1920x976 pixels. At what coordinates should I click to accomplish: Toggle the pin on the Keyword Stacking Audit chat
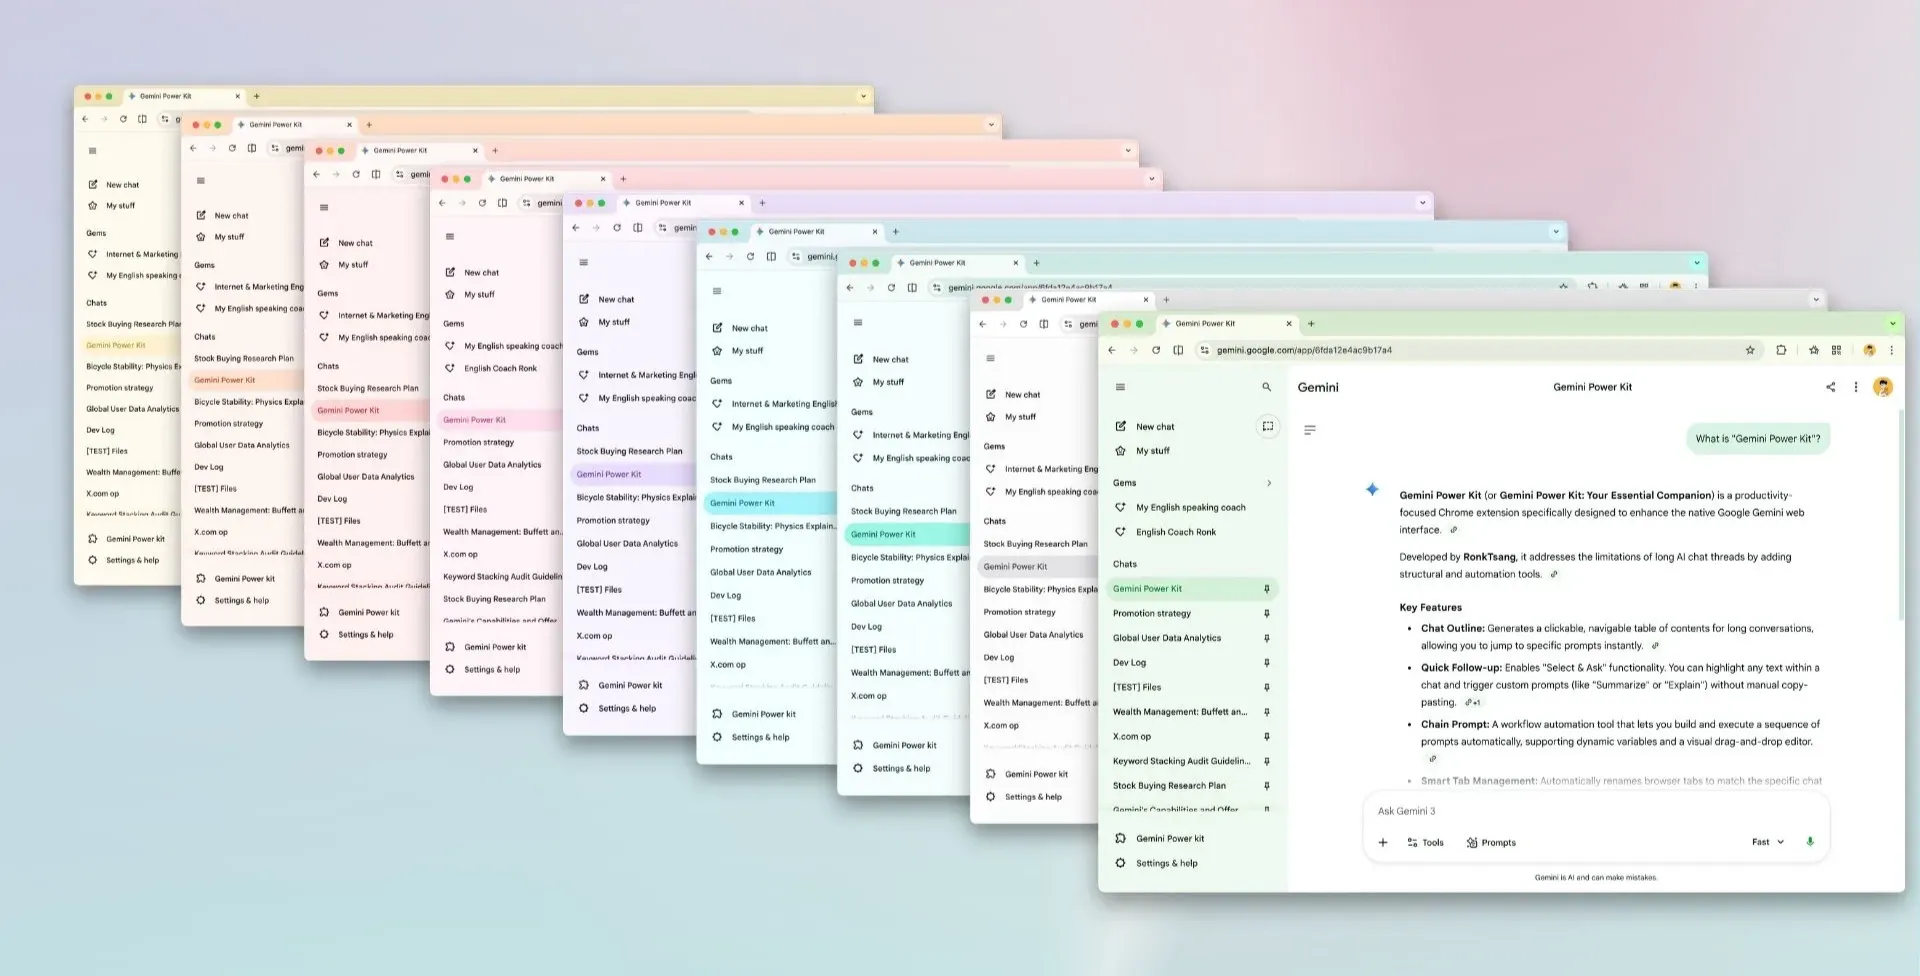1267,761
